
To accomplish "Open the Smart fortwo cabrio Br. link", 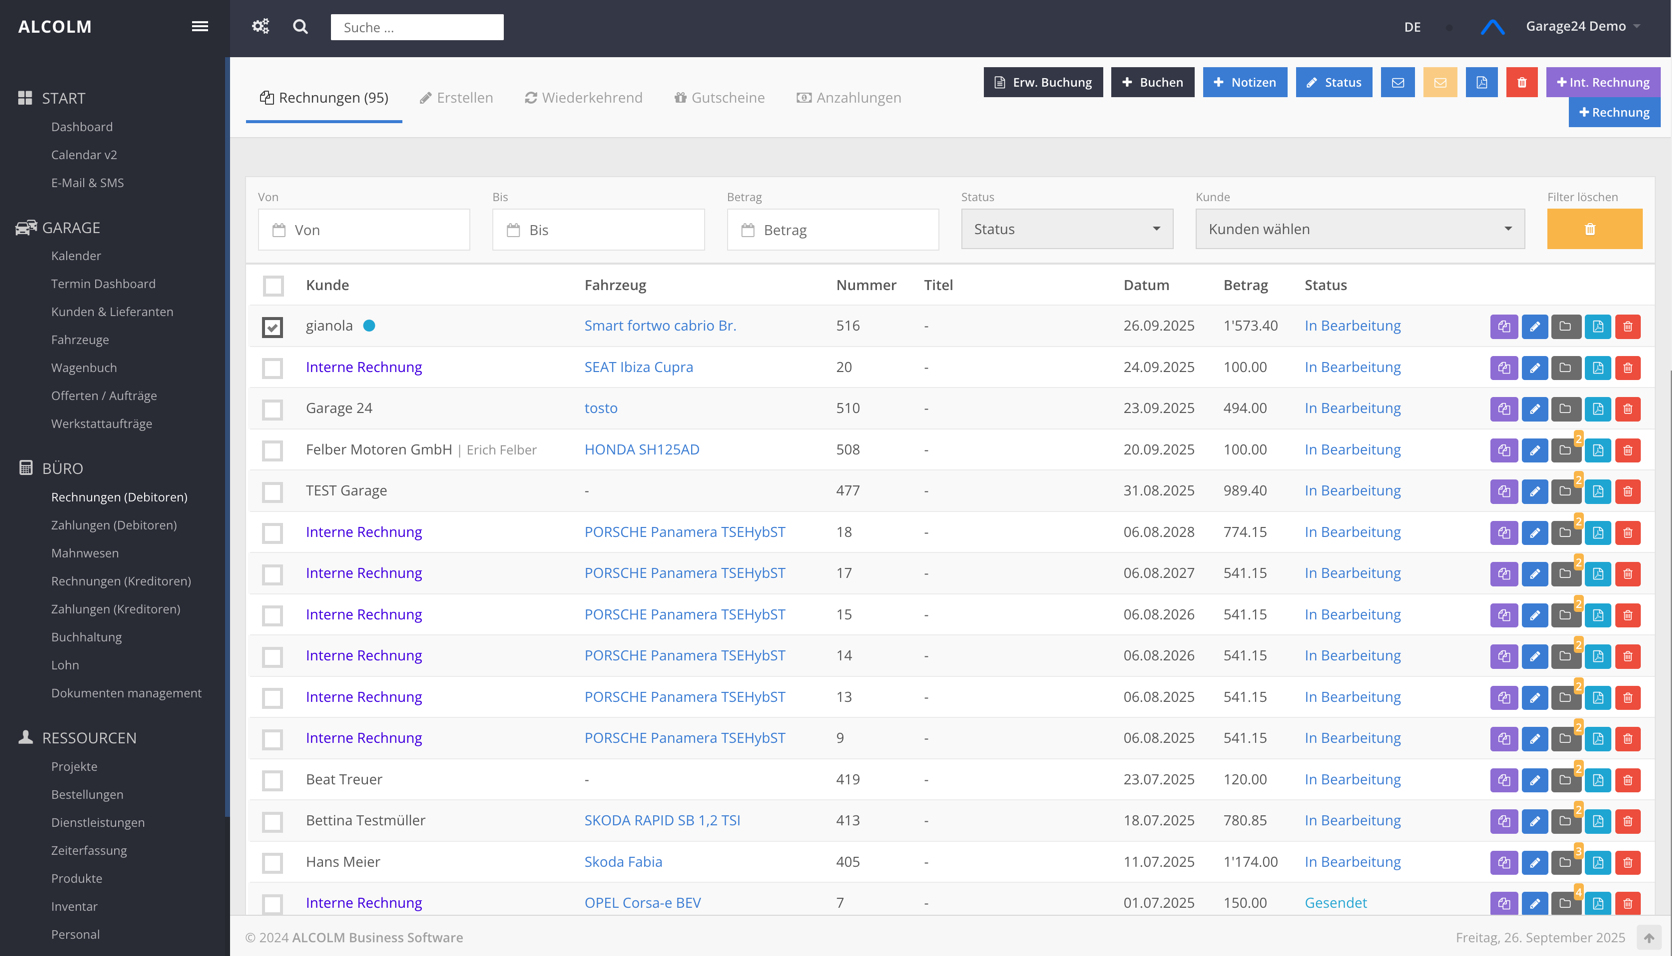I will (660, 326).
